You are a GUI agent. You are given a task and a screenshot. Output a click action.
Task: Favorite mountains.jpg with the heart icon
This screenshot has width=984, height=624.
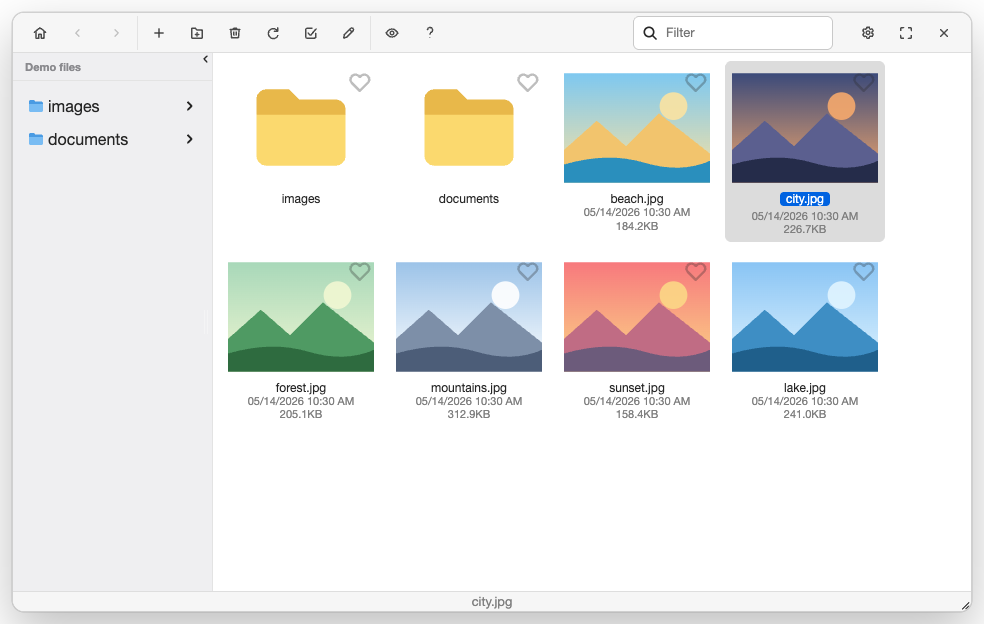click(x=528, y=271)
